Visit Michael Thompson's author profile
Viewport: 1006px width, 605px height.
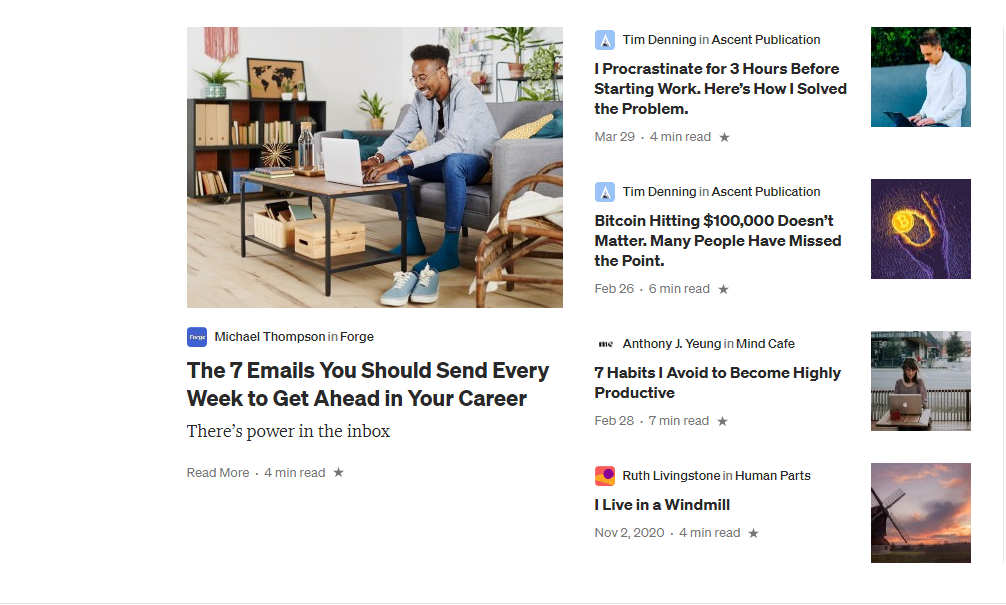[x=269, y=337]
